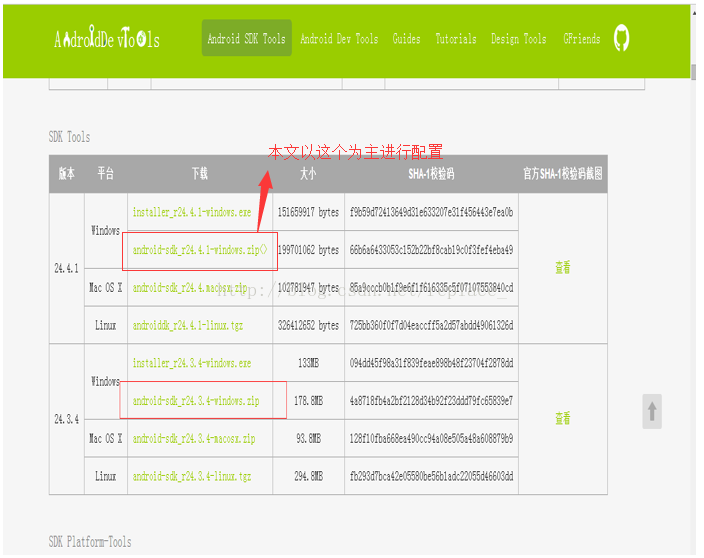Click the page vertical scrollbar thumb
This screenshot has height=558, width=704.
[693, 72]
